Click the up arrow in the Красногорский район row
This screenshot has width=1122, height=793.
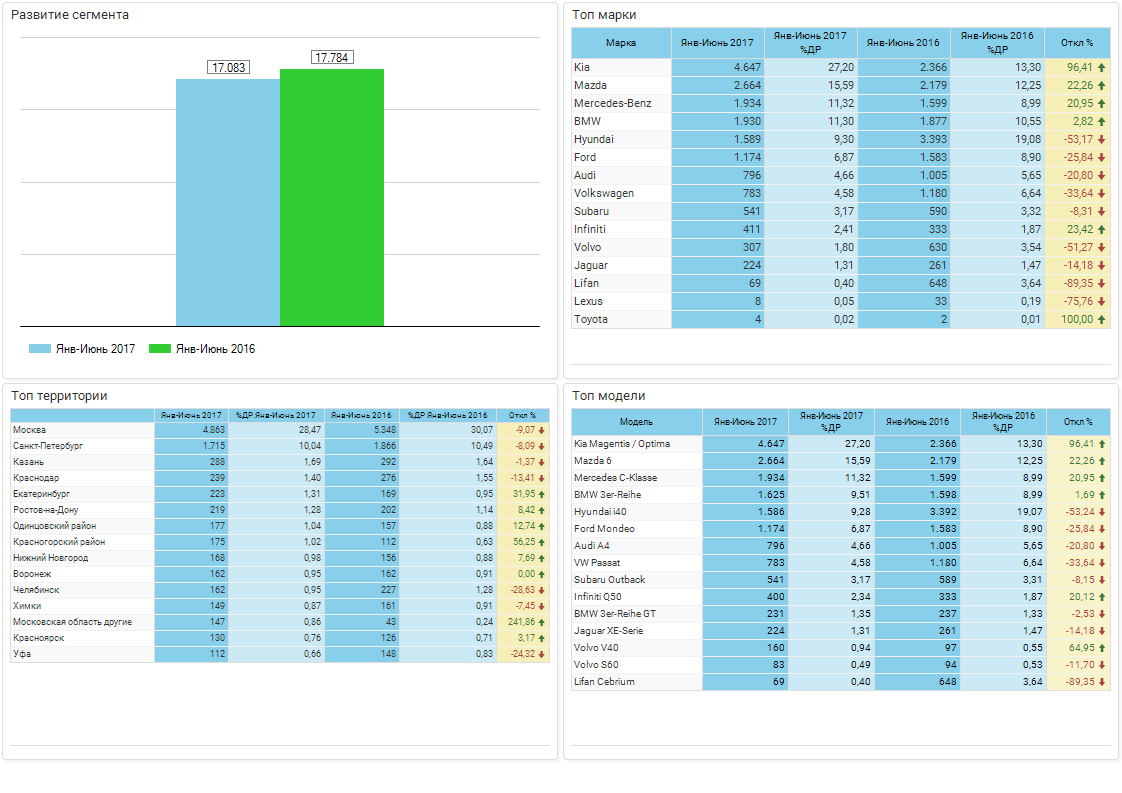coord(542,543)
